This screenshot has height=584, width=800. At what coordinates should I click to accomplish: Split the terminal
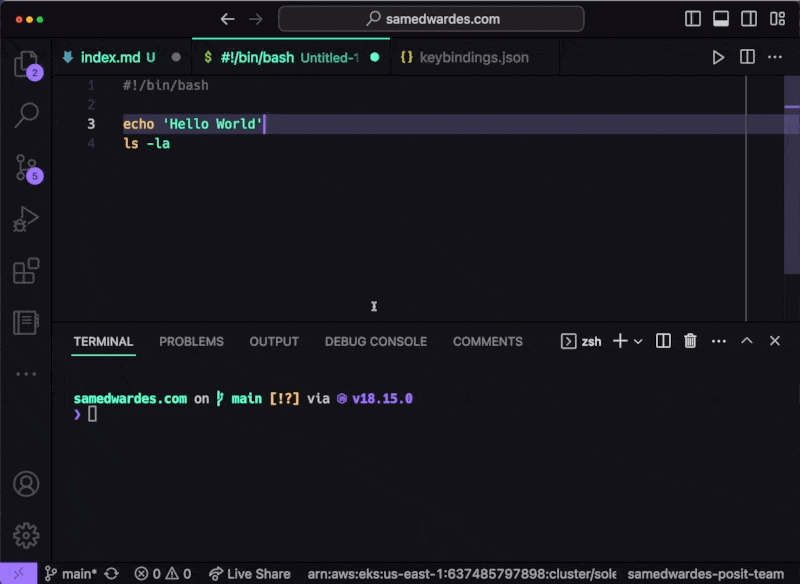tap(662, 341)
